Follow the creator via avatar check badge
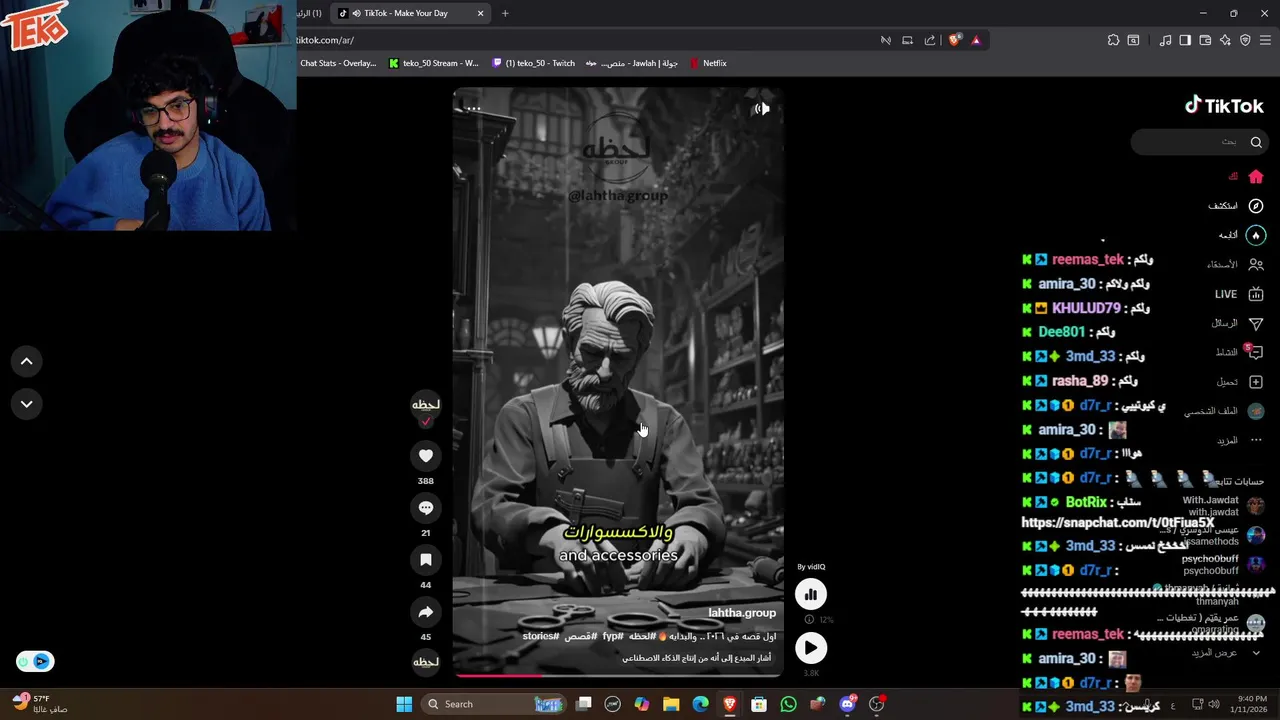Screen dimensions: 1280x720 [x=426, y=422]
